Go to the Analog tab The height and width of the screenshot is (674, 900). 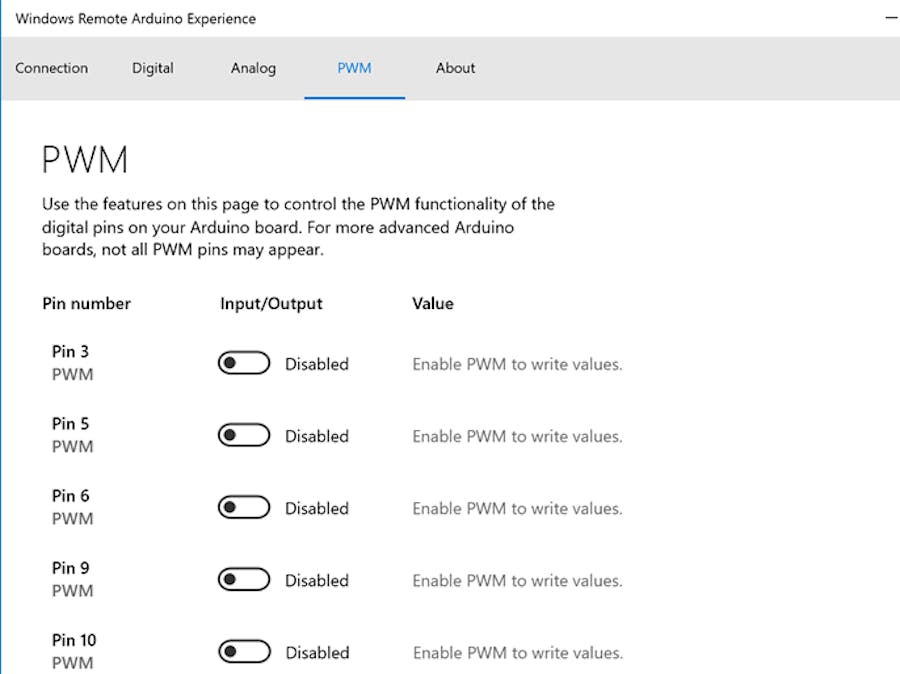pyautogui.click(x=253, y=68)
